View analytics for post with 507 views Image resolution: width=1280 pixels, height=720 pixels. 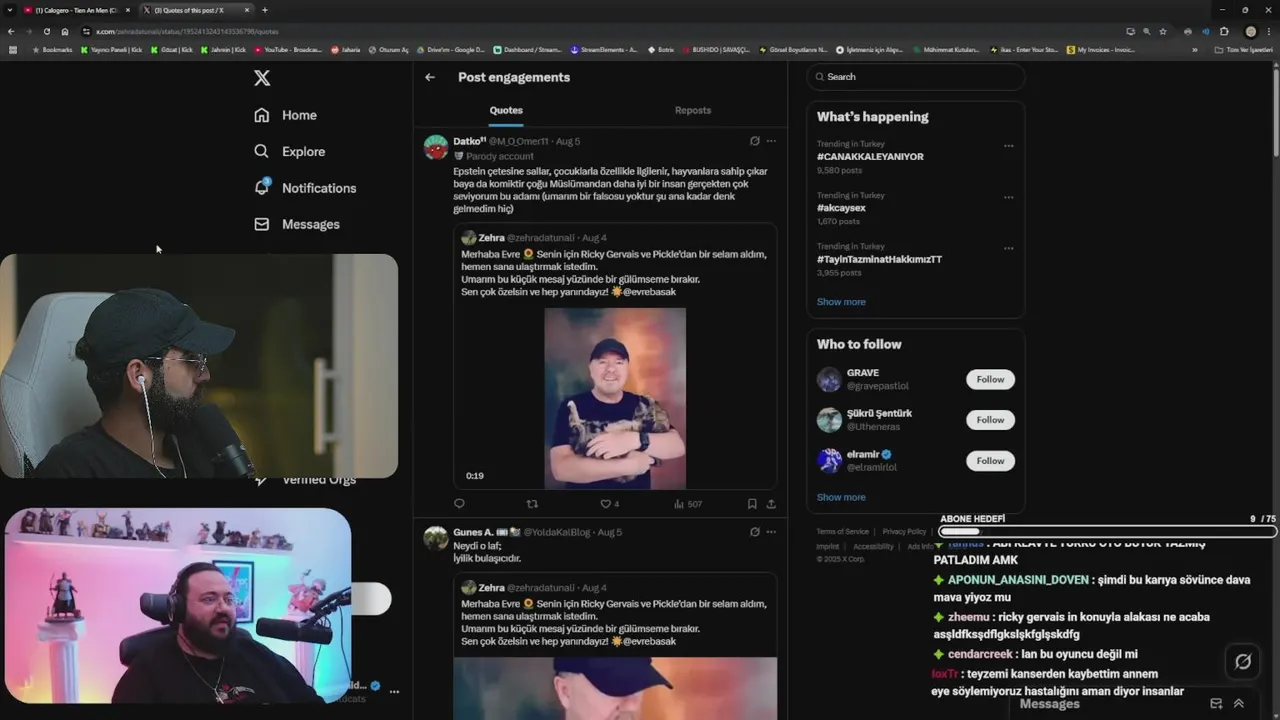point(688,504)
